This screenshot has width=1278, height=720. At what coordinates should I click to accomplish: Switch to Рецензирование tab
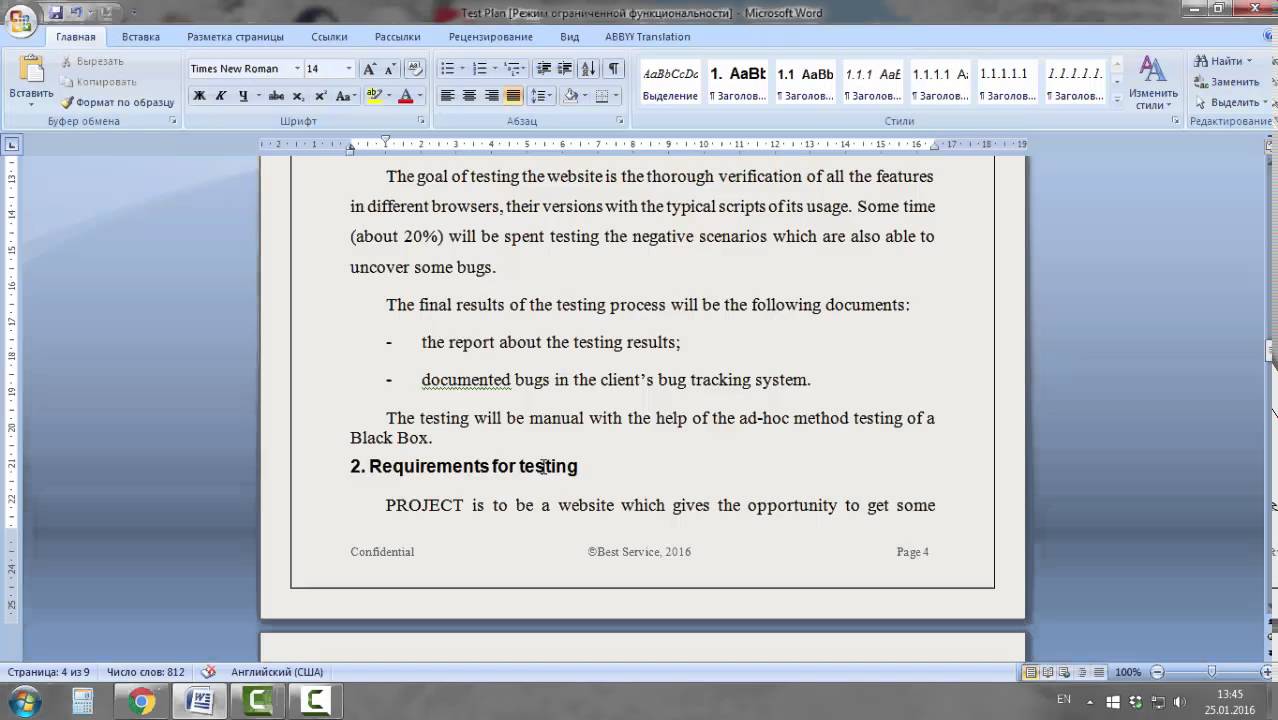tap(490, 37)
